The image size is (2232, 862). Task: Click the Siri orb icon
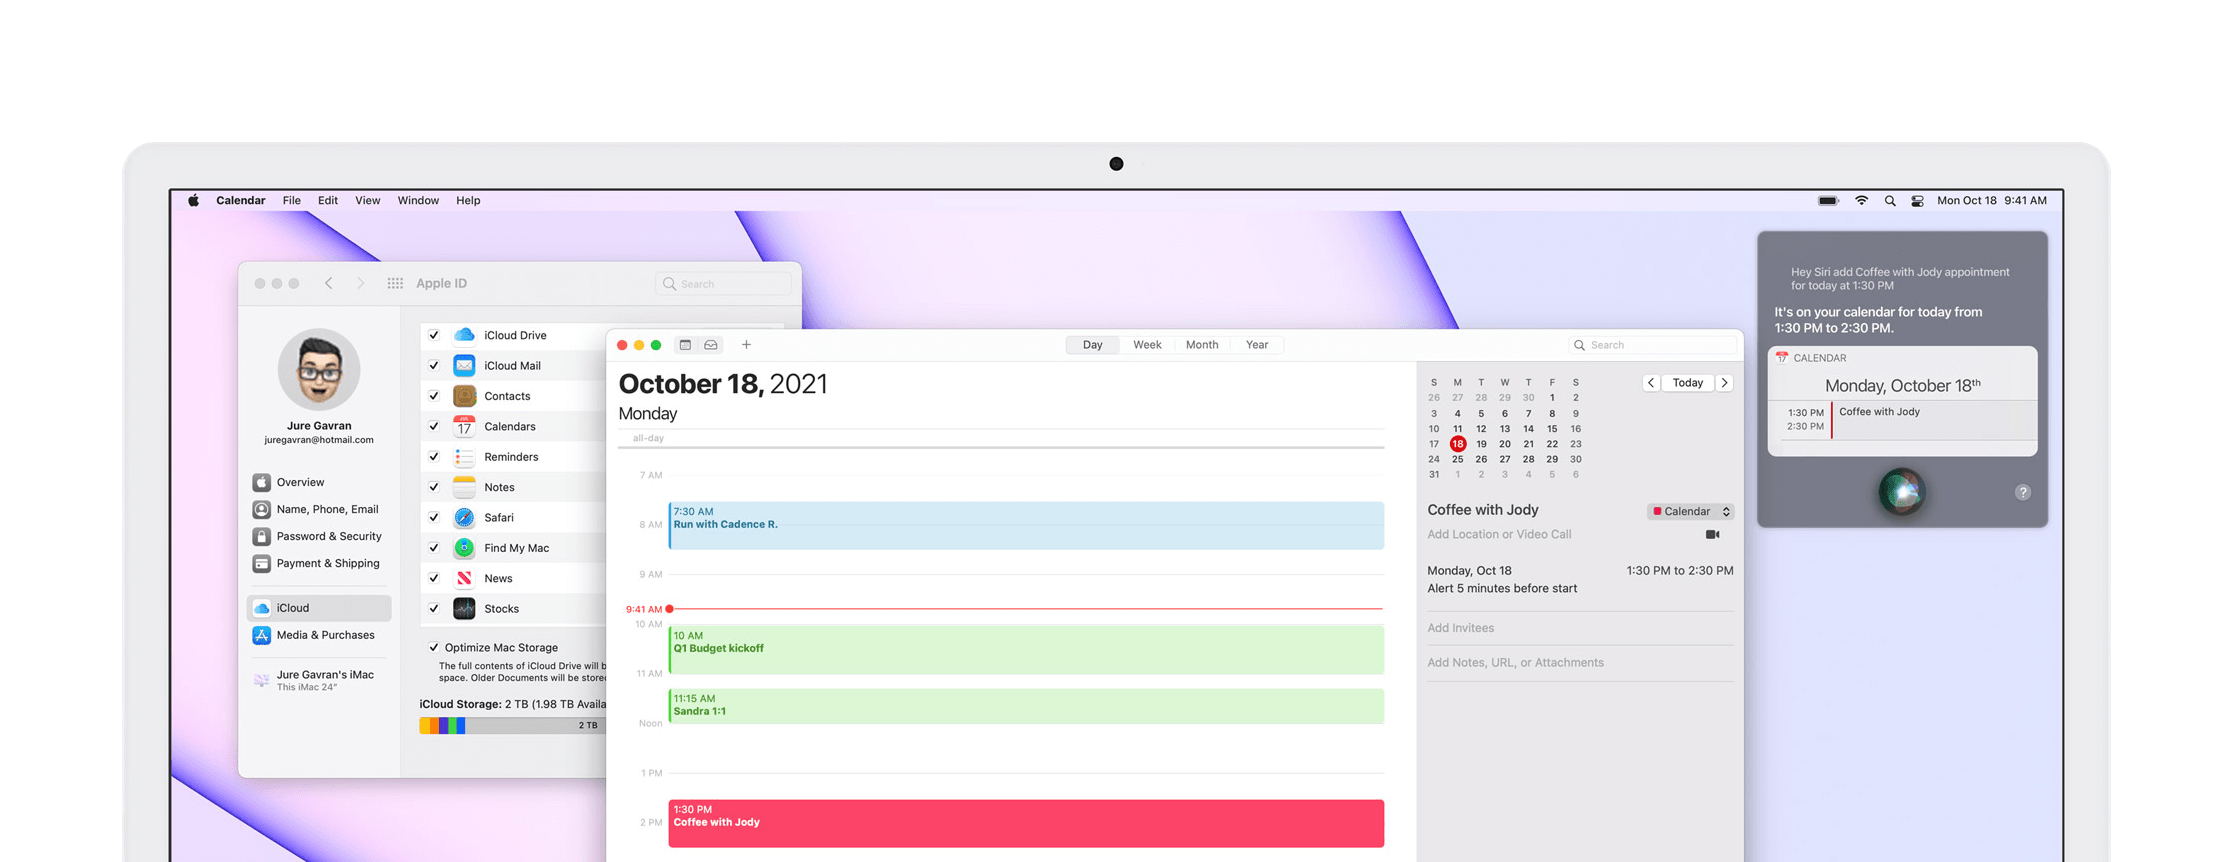1901,492
